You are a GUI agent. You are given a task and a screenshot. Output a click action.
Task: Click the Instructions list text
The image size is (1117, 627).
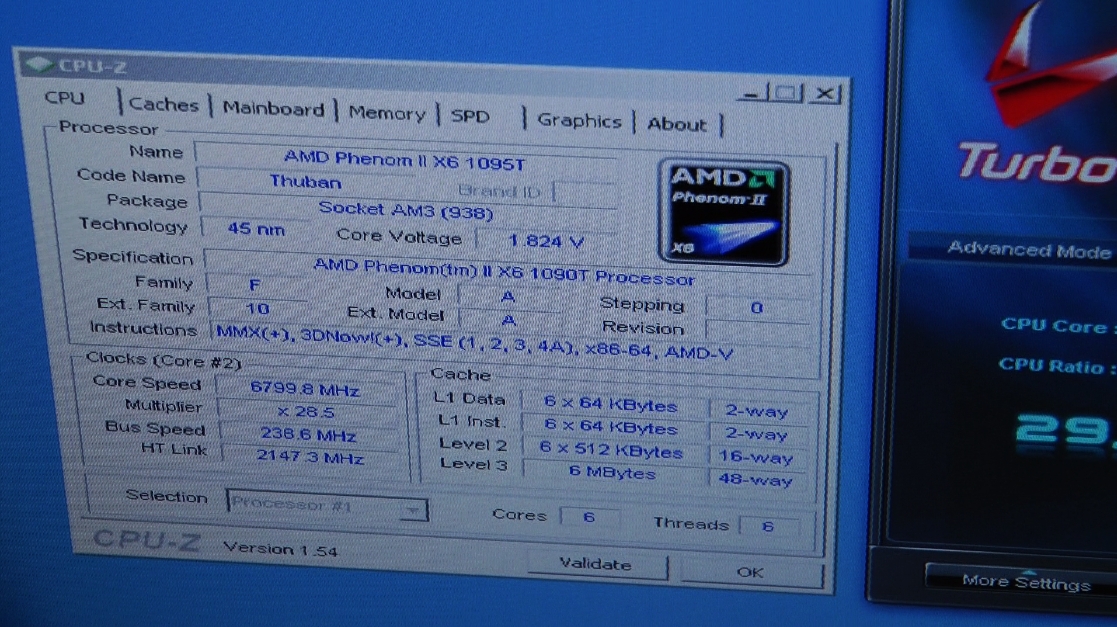tap(474, 343)
